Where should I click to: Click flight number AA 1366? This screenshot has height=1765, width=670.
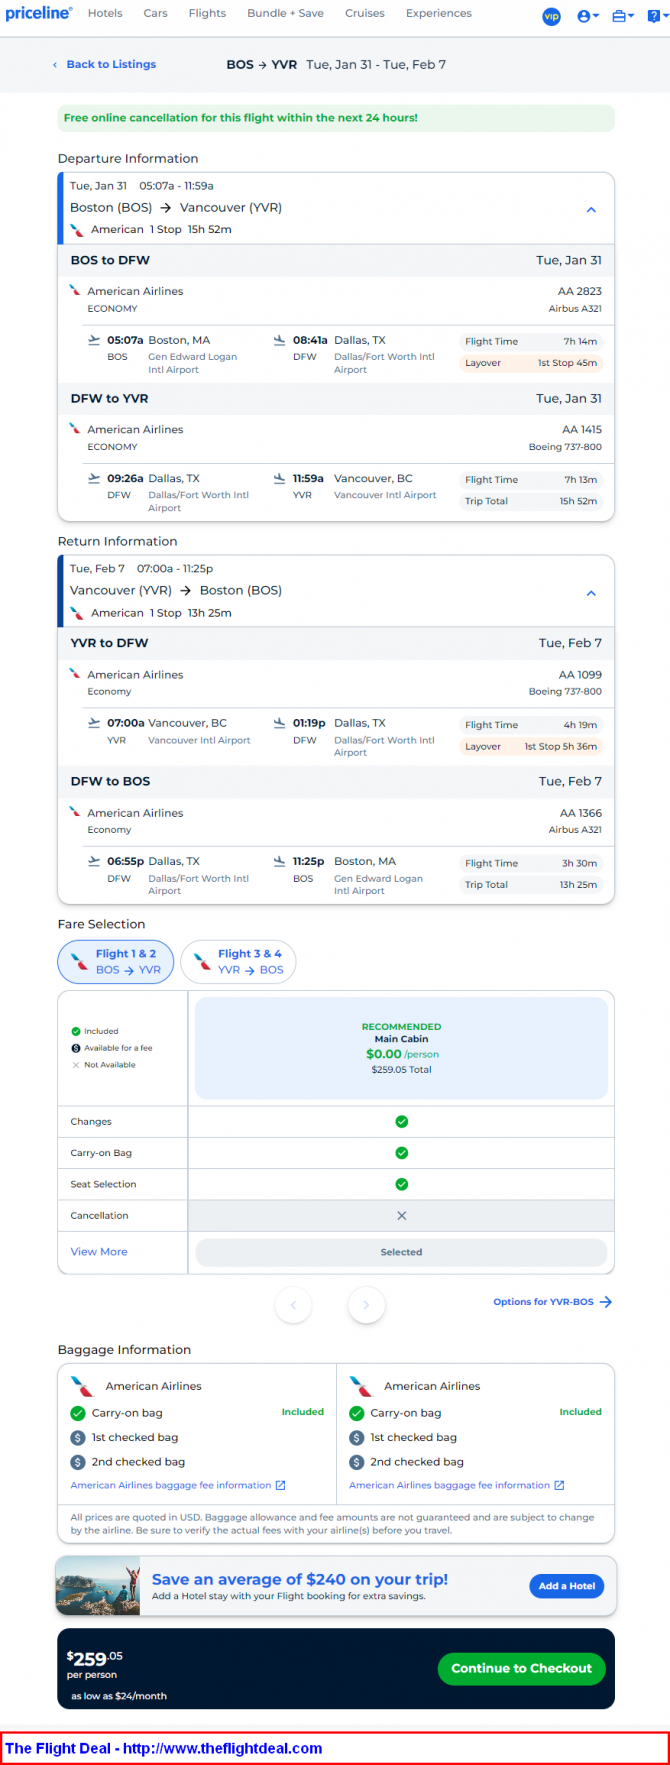(x=581, y=813)
